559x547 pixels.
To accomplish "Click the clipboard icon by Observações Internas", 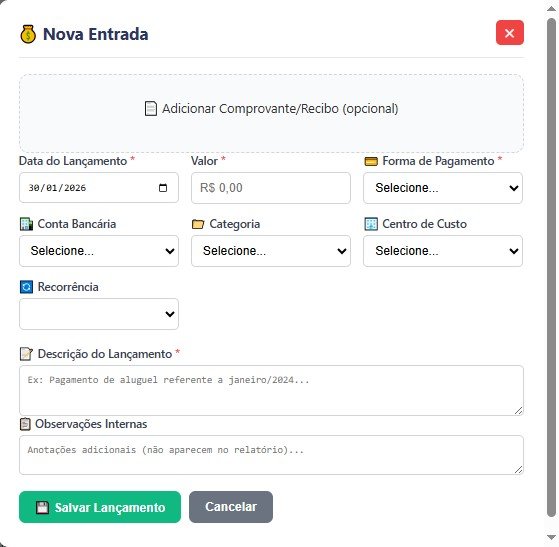I will click(x=25, y=424).
